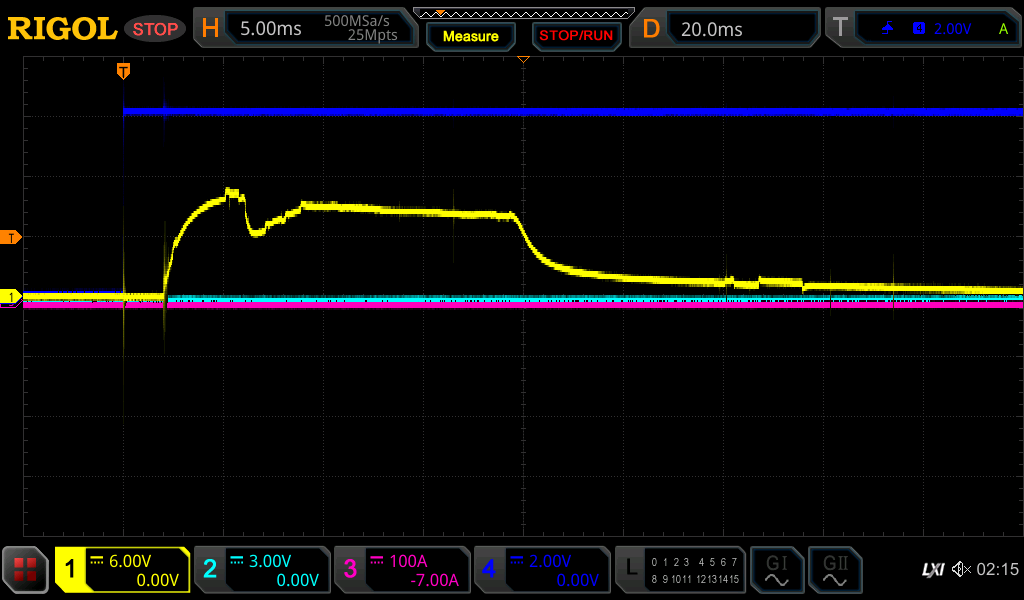The image size is (1024, 600).
Task: Toggle channel 1 with 6.00V scale
Action: 123,570
